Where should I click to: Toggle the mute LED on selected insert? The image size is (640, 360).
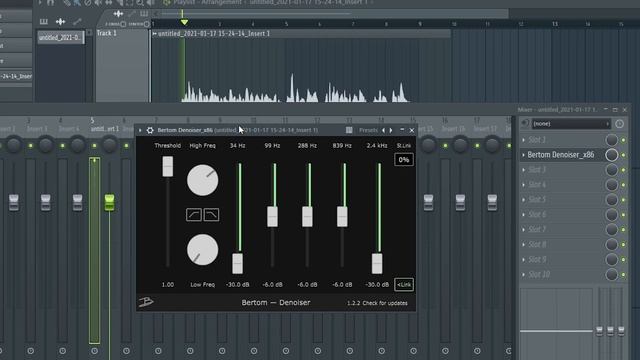coord(94,145)
